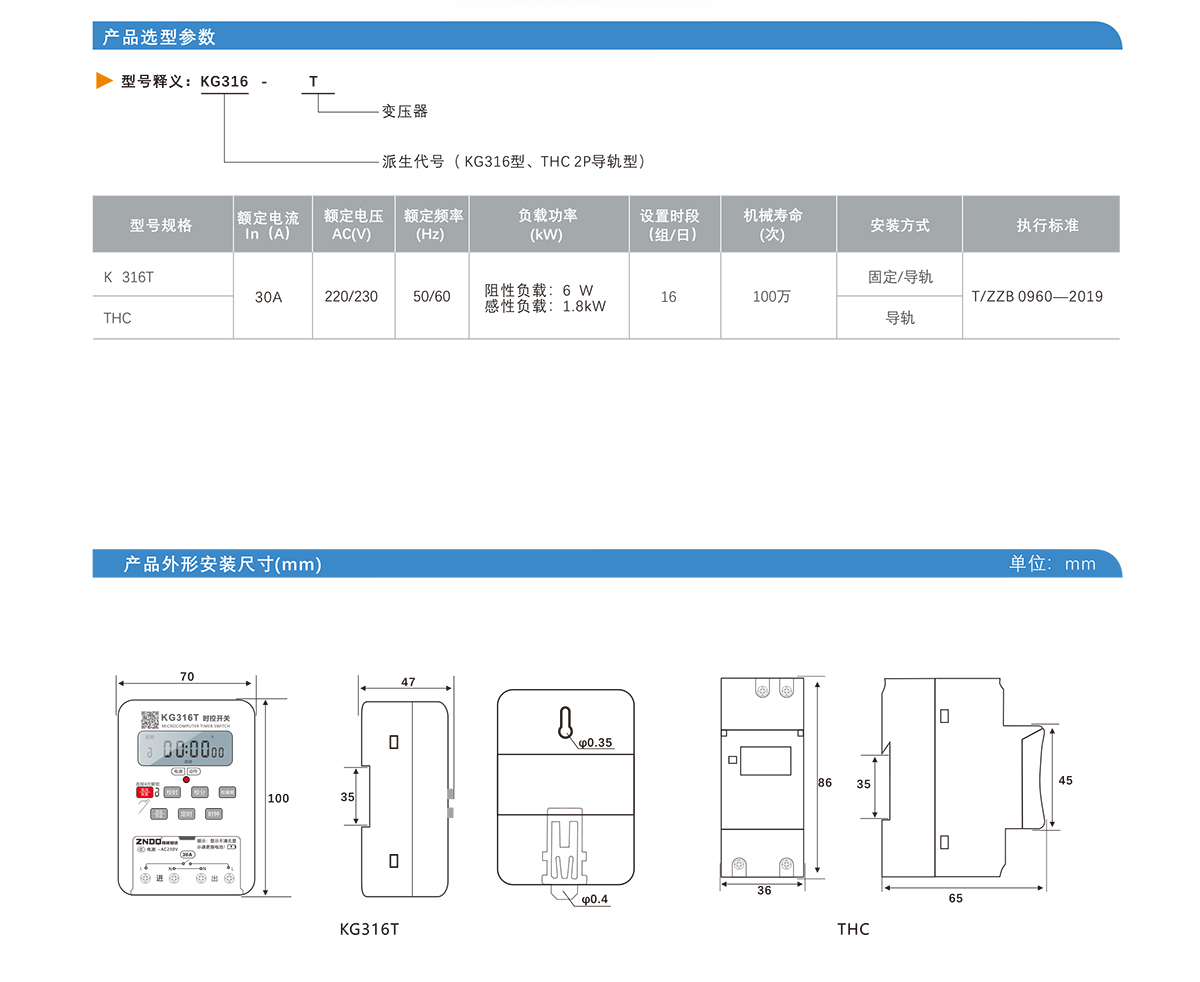Click the red indicator LED below the LCD
The height and width of the screenshot is (982, 1200).
tap(185, 779)
